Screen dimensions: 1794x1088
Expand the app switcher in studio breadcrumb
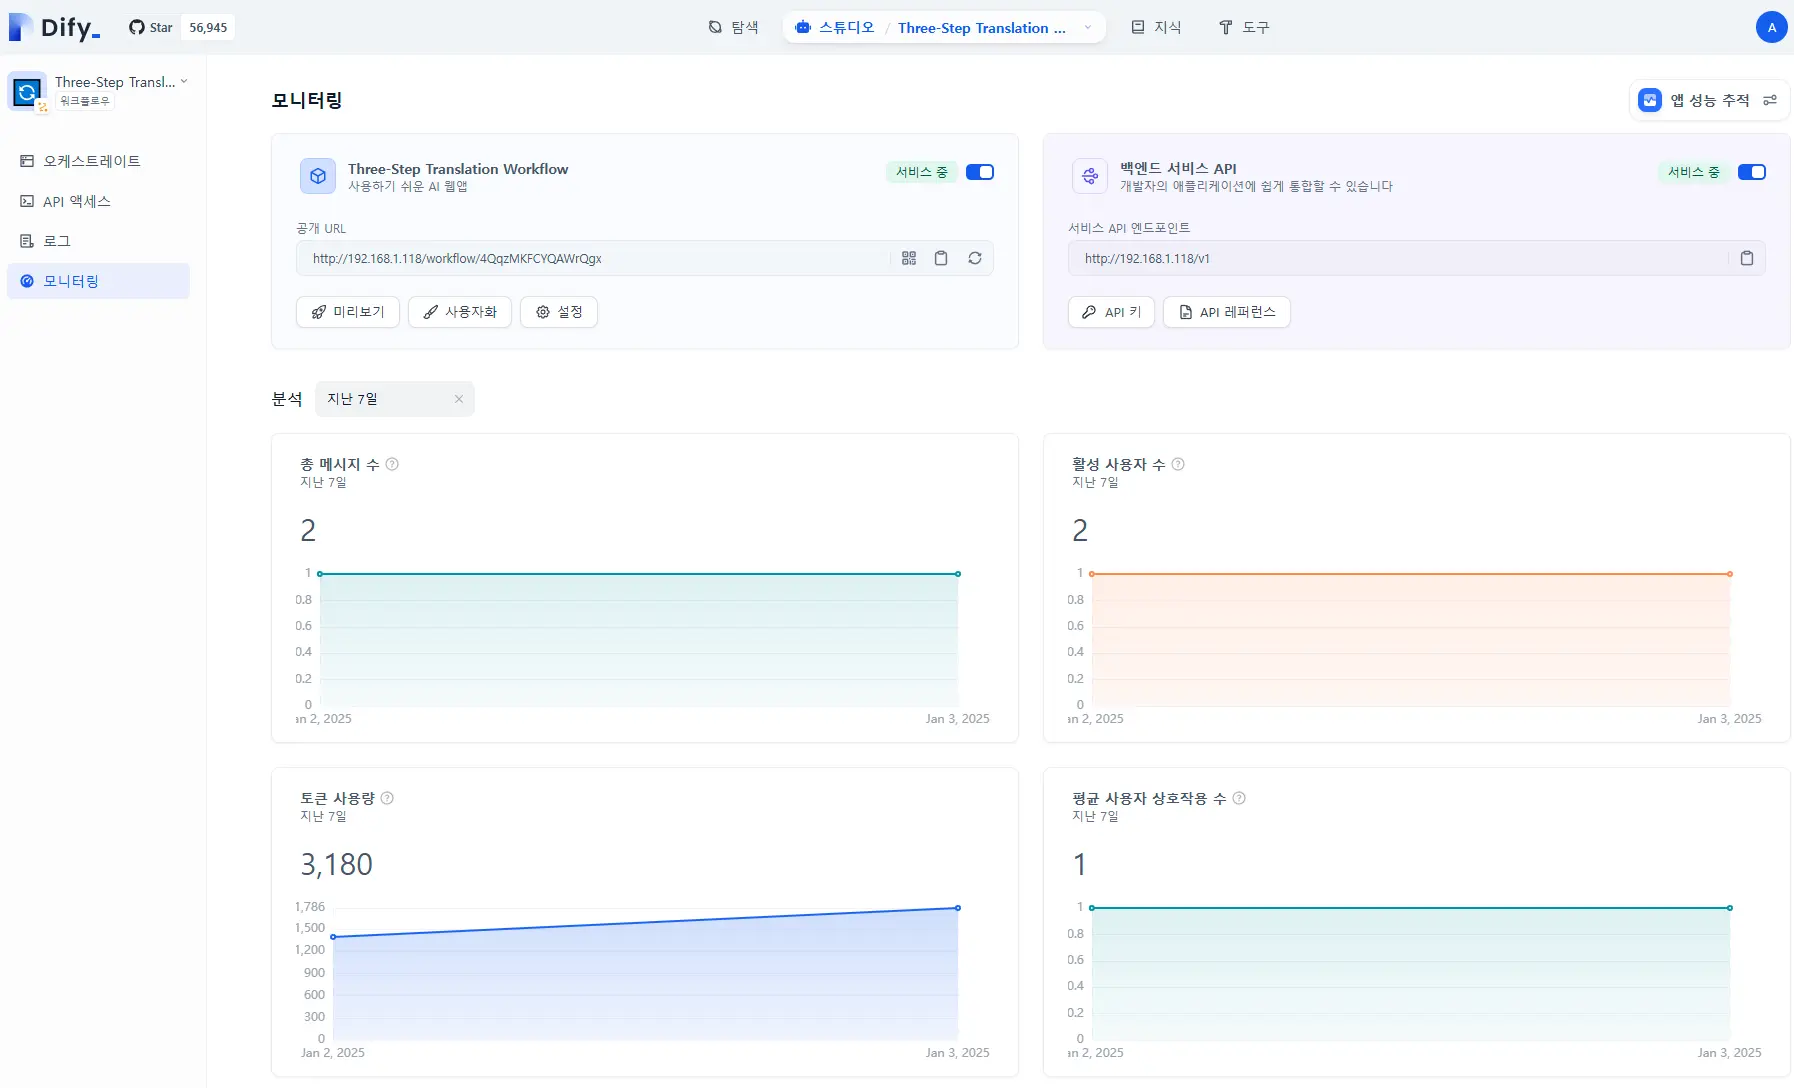point(1088,28)
